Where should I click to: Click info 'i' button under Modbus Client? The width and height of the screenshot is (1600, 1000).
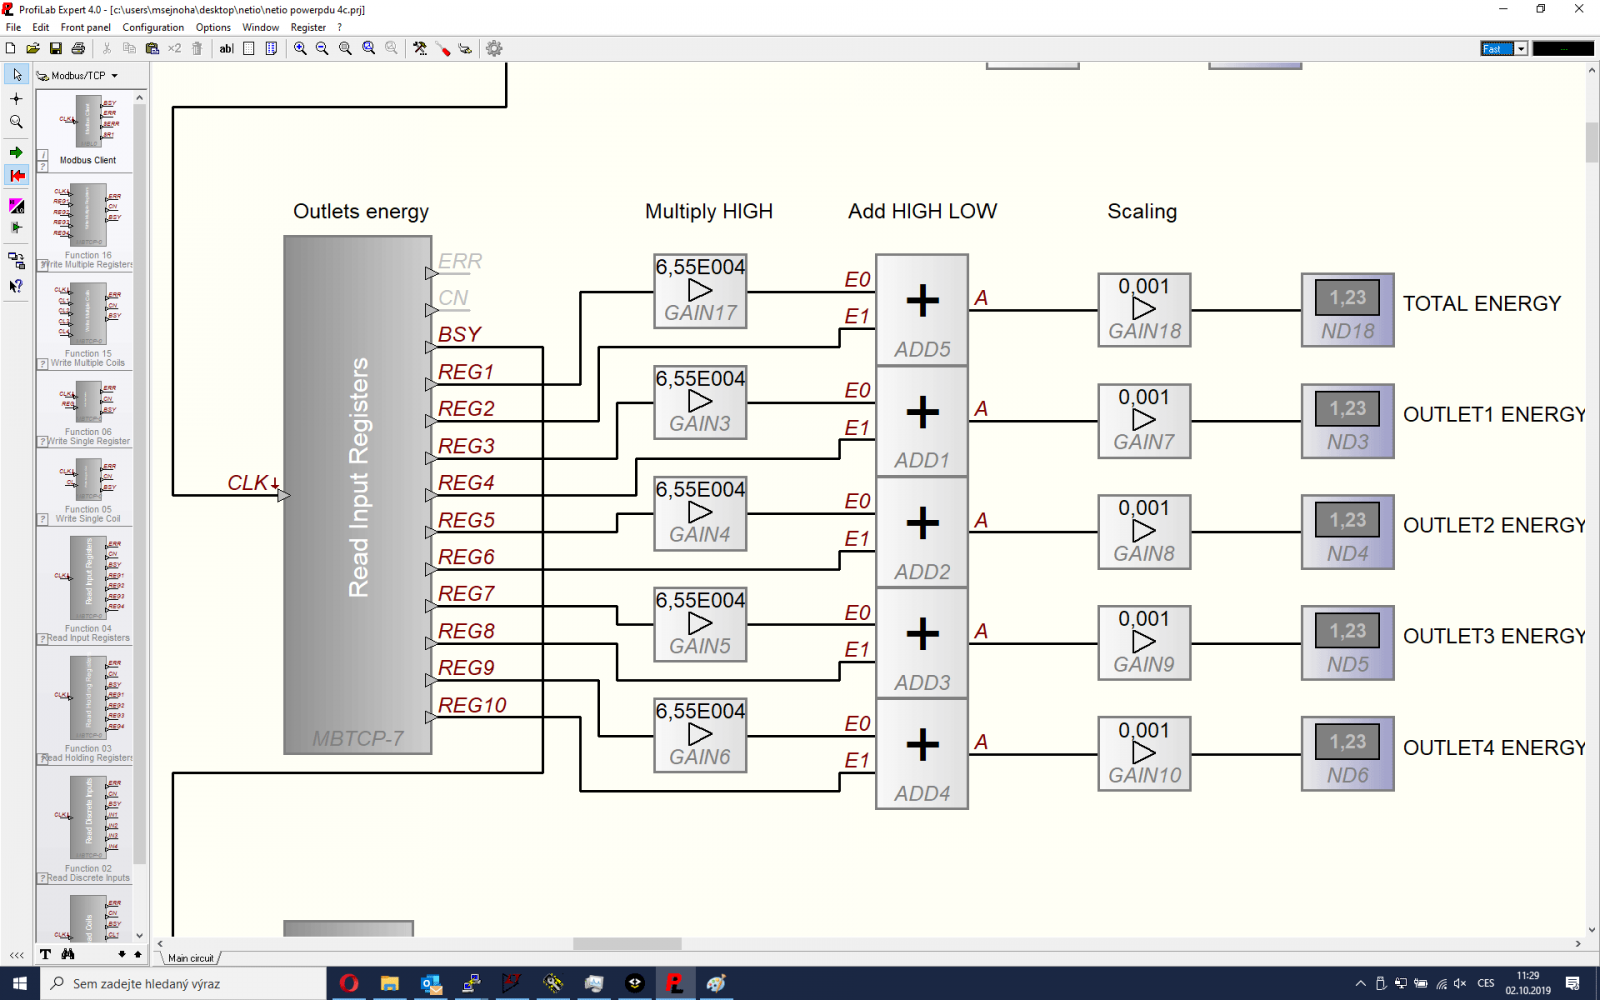pyautogui.click(x=43, y=155)
